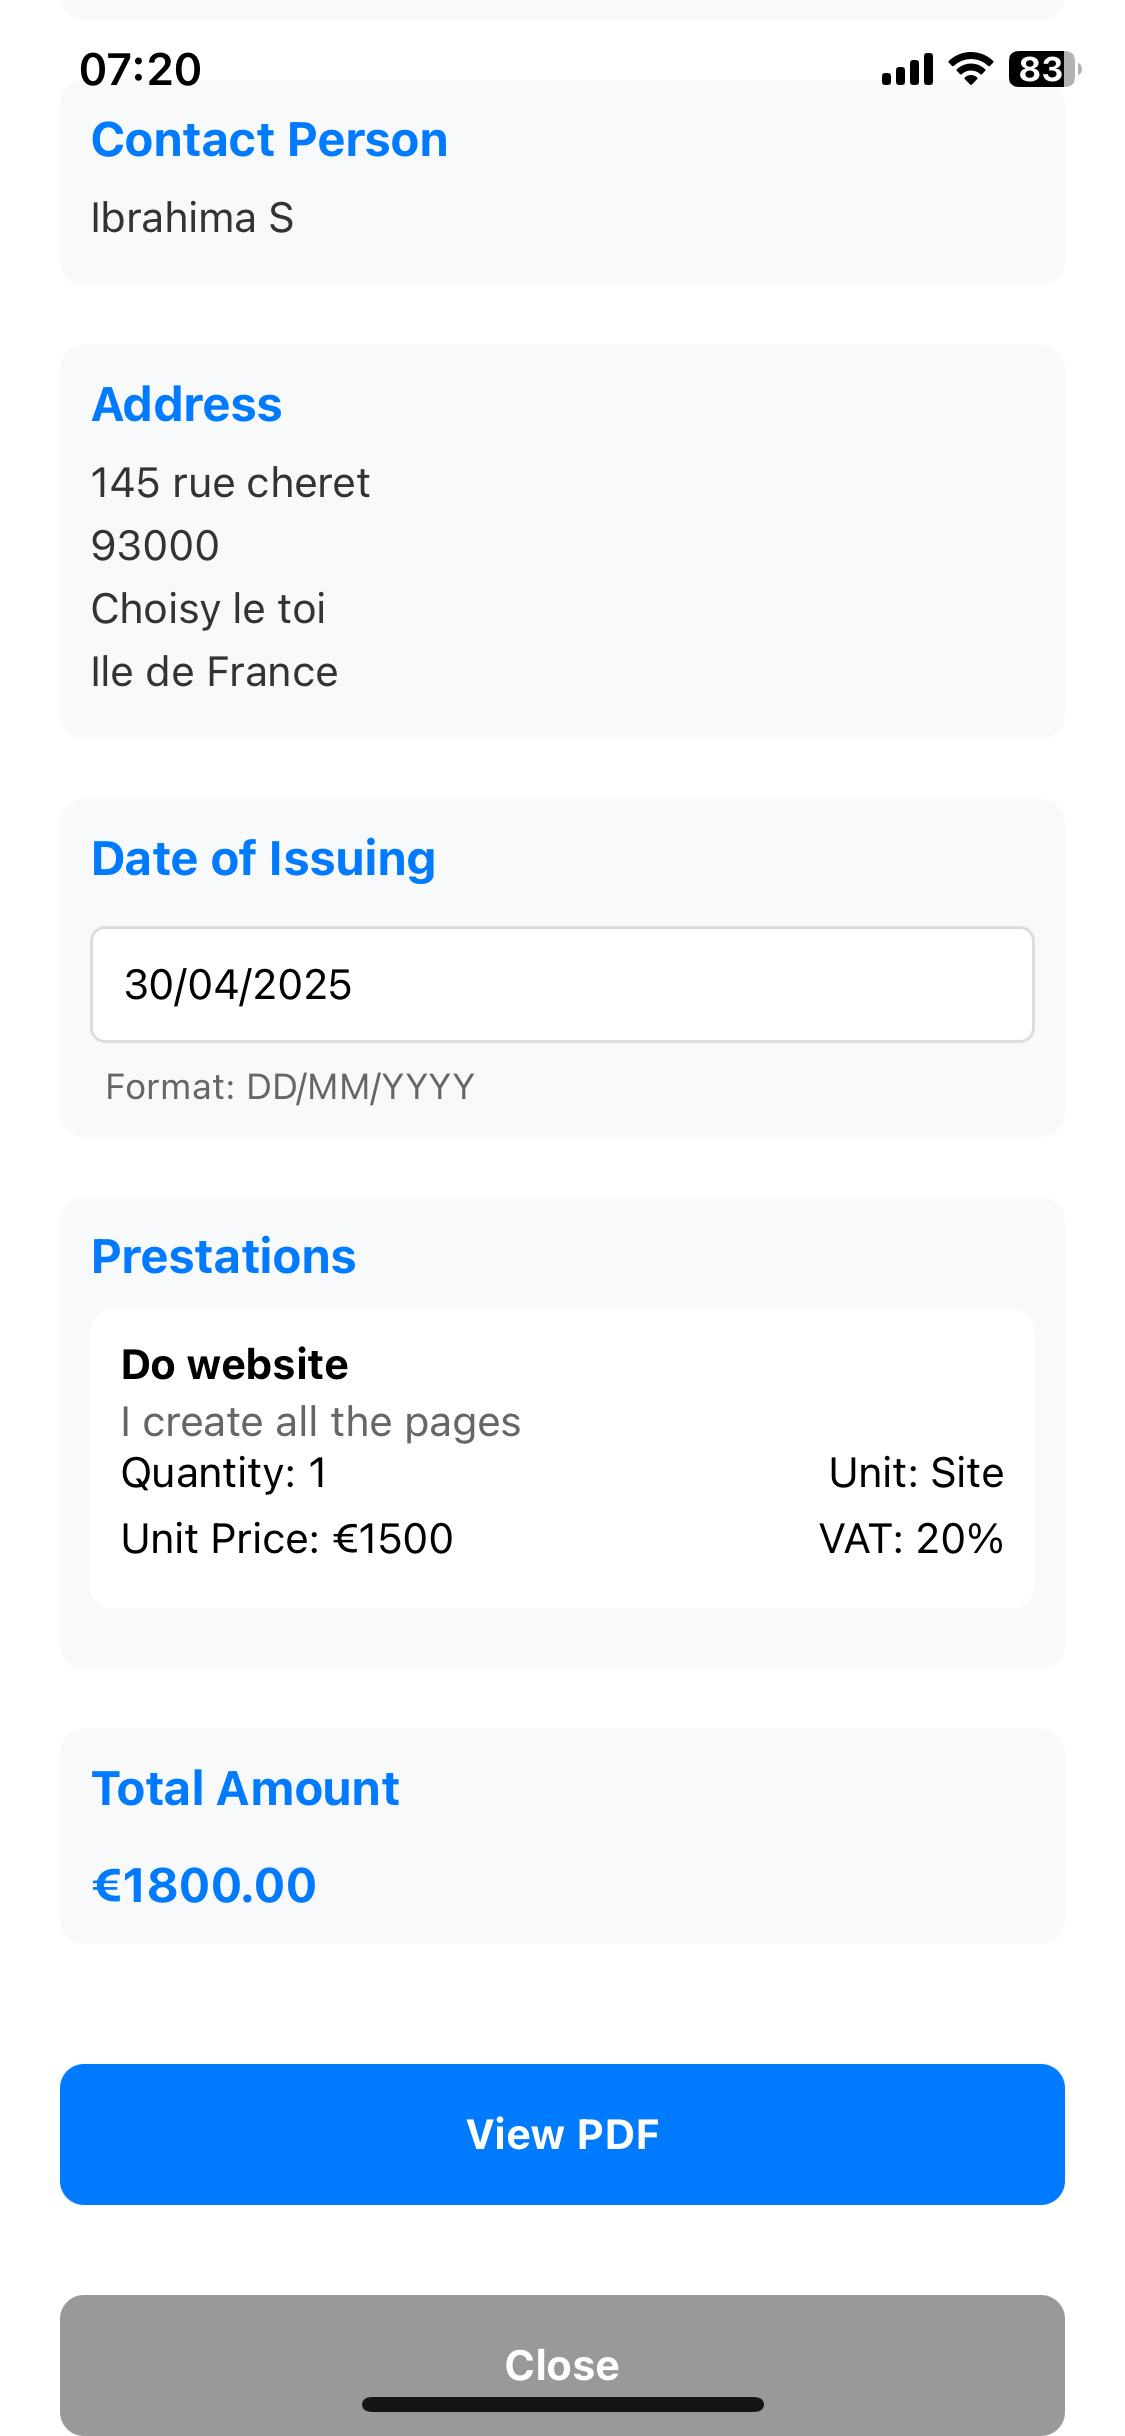Tap the city Choisy le toi
The height and width of the screenshot is (2436, 1125).
[x=208, y=609]
